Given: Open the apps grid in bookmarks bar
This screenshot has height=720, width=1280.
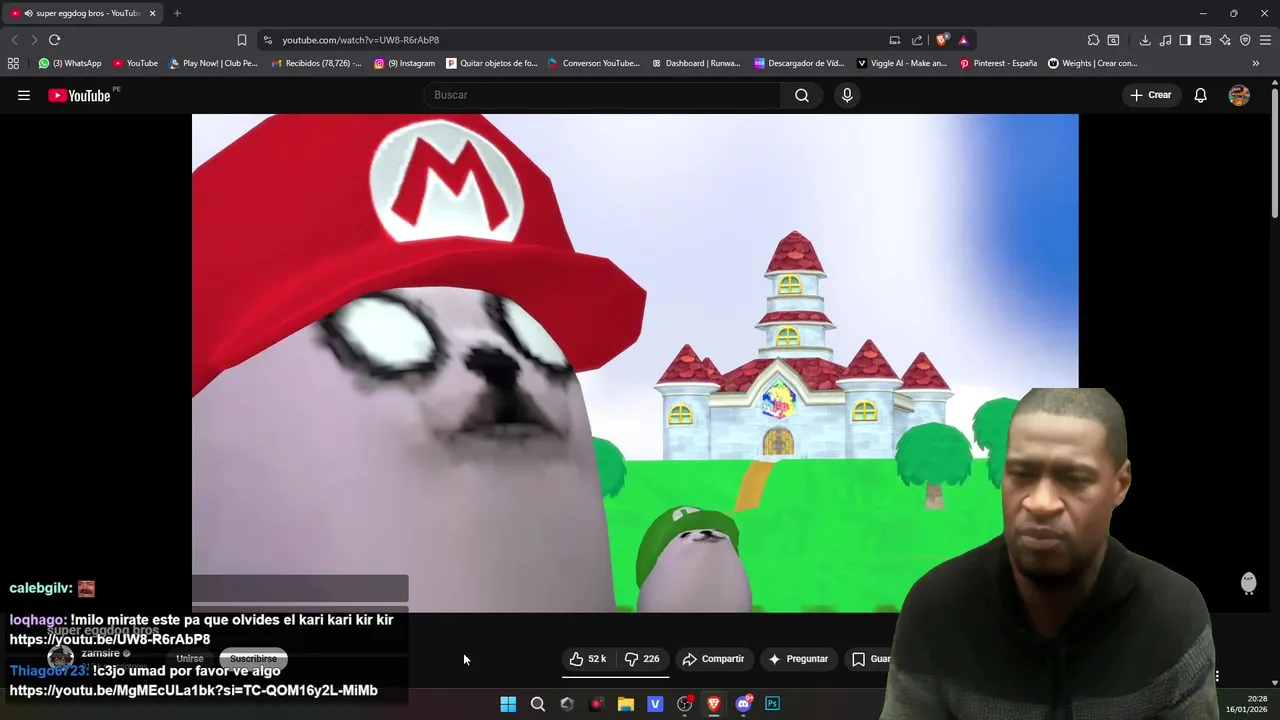Looking at the screenshot, I should coord(13,63).
